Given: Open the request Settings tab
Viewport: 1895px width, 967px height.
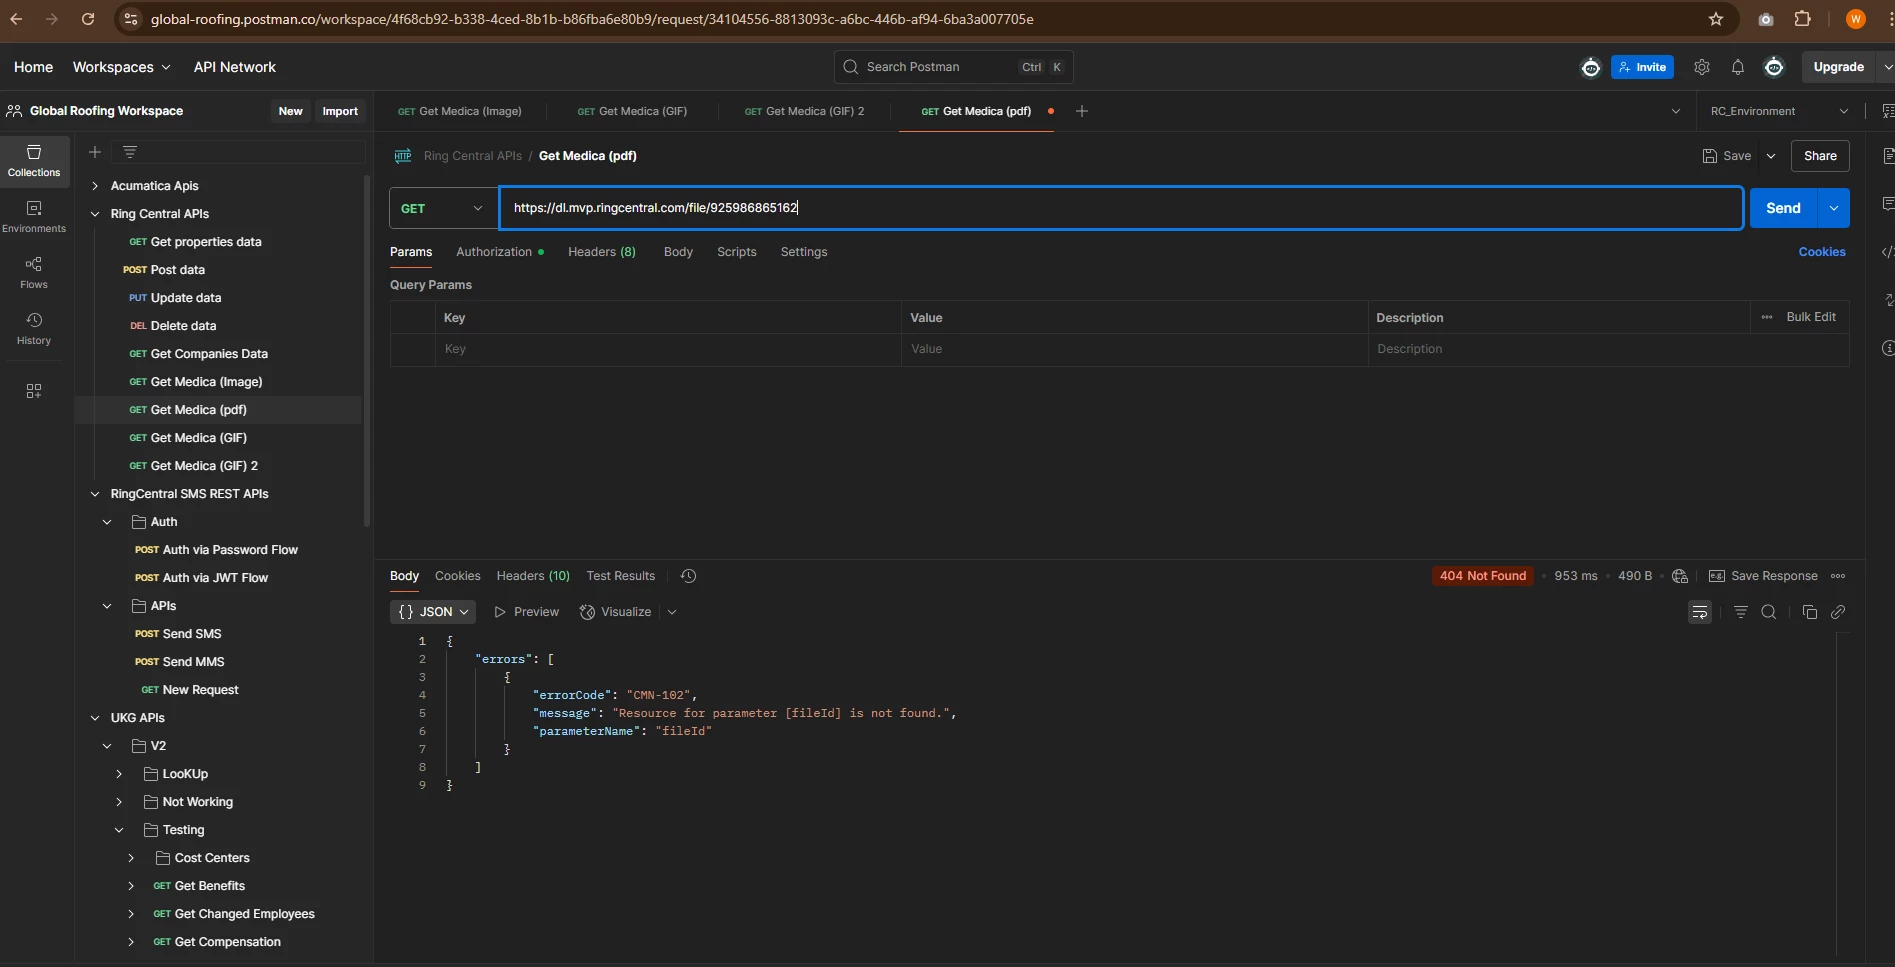Looking at the screenshot, I should (x=804, y=252).
